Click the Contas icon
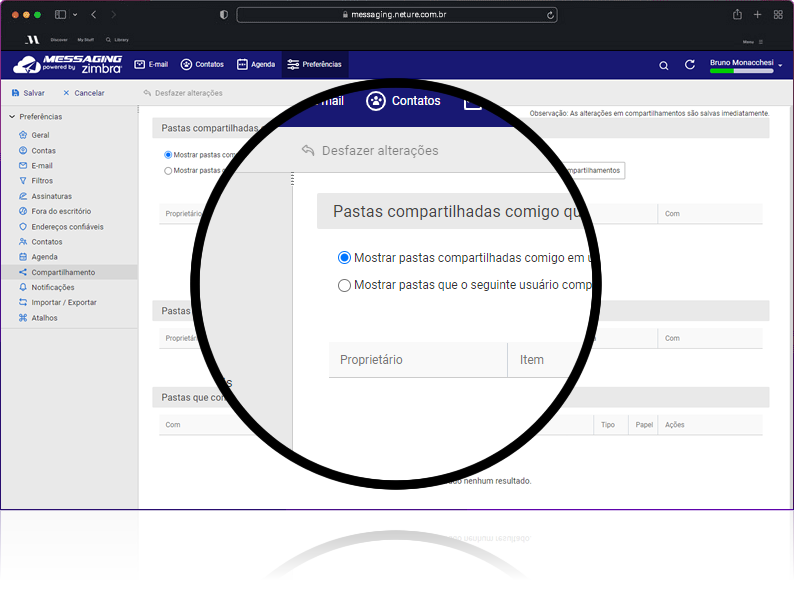The width and height of the screenshot is (794, 594). point(23,150)
